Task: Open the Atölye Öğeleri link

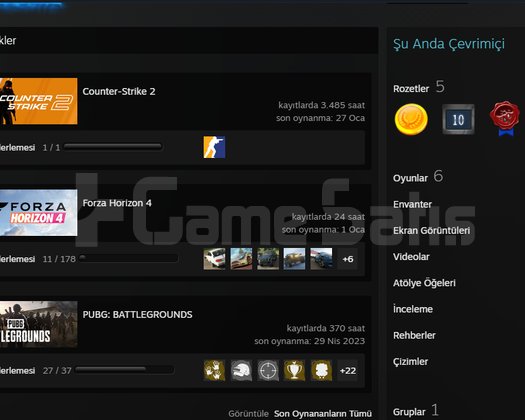Action: [424, 283]
